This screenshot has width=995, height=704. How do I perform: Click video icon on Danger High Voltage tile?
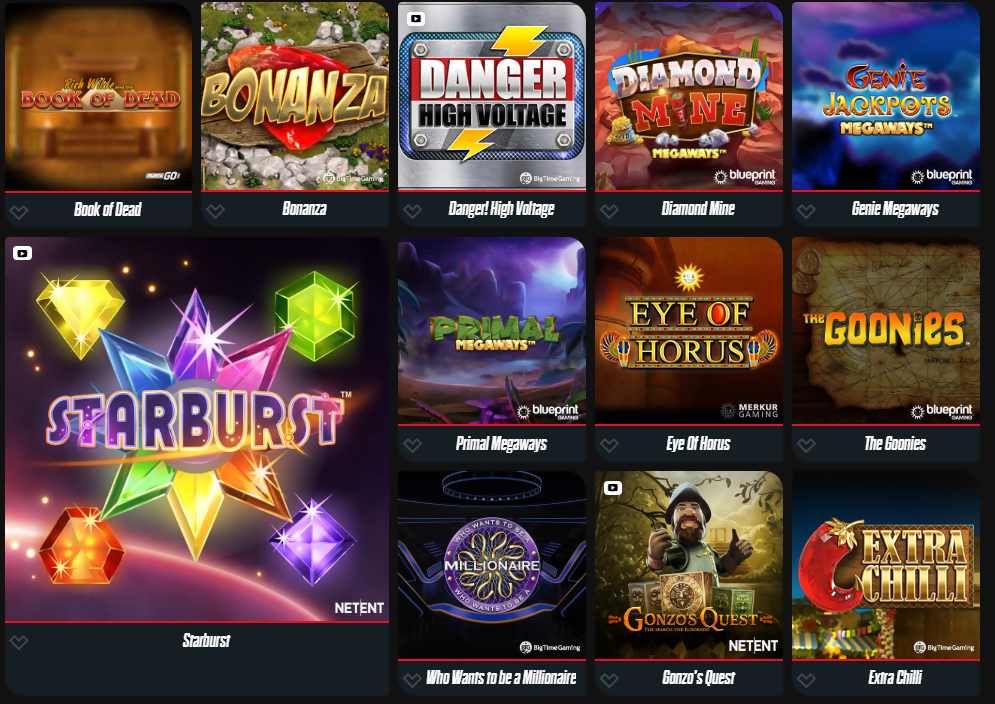point(416,18)
